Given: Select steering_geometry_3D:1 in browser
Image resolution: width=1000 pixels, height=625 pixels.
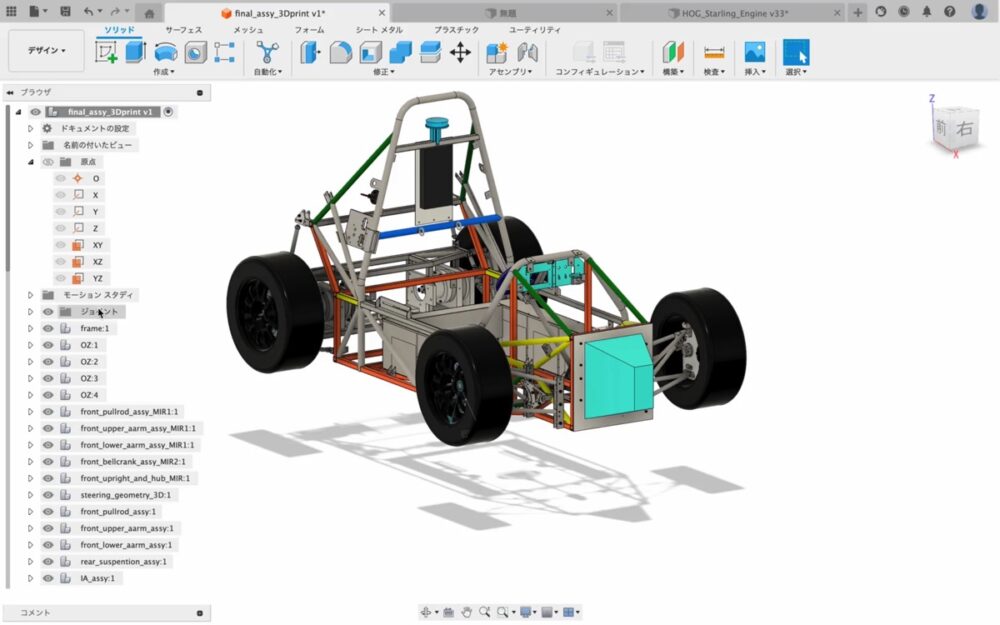Looking at the screenshot, I should click(x=126, y=495).
